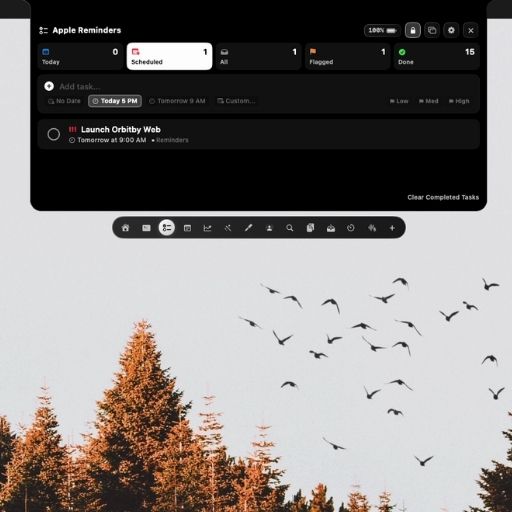Open the clipboard documents icon in the dock
The height and width of the screenshot is (512, 512).
tap(310, 228)
